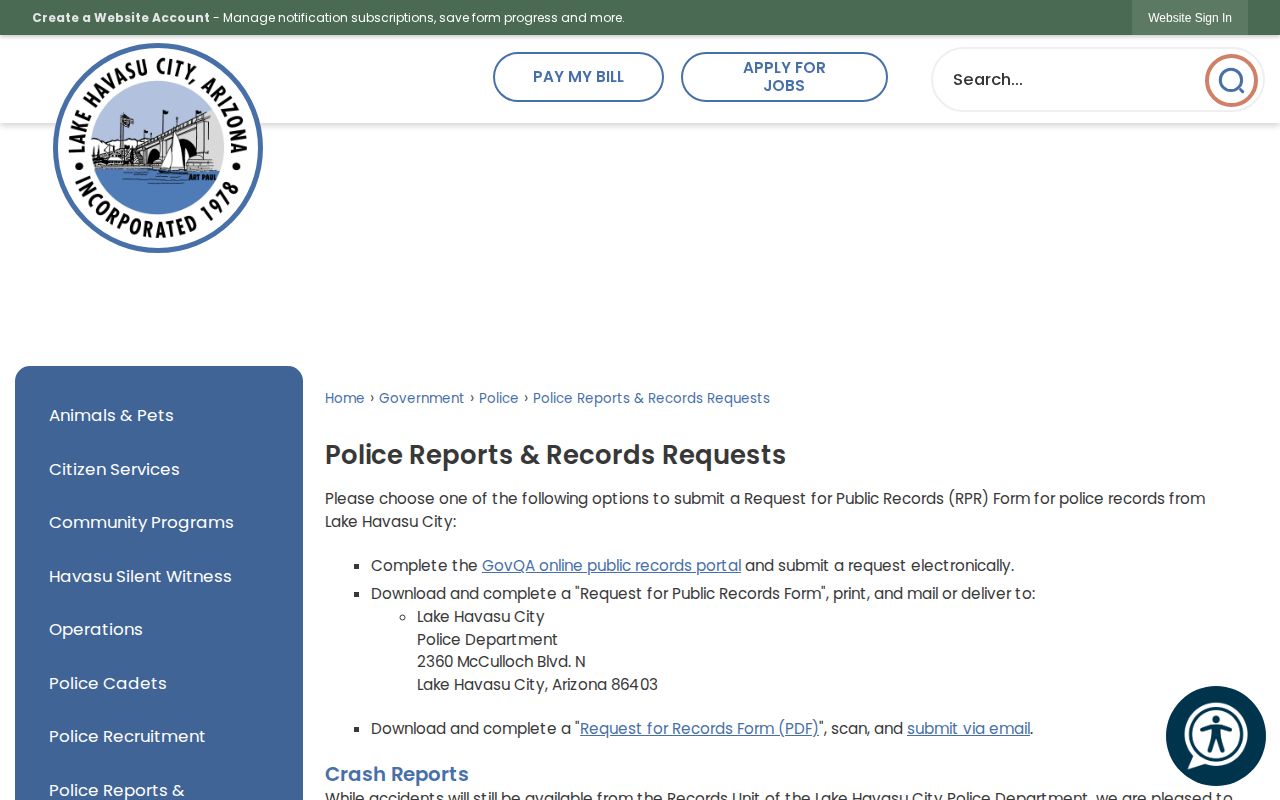Click the Police Department address line
This screenshot has height=800, width=1280.
pyautogui.click(x=487, y=640)
